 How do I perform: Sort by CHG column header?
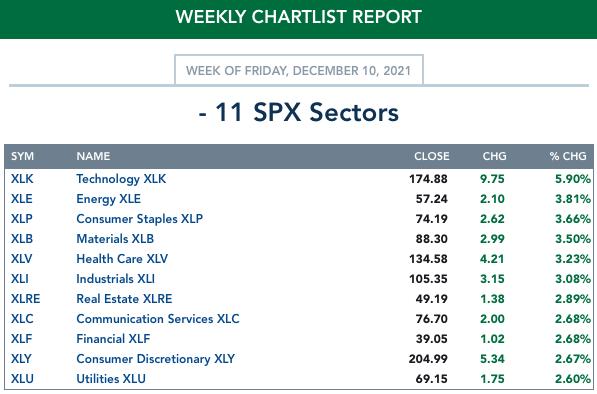pyautogui.click(x=495, y=156)
